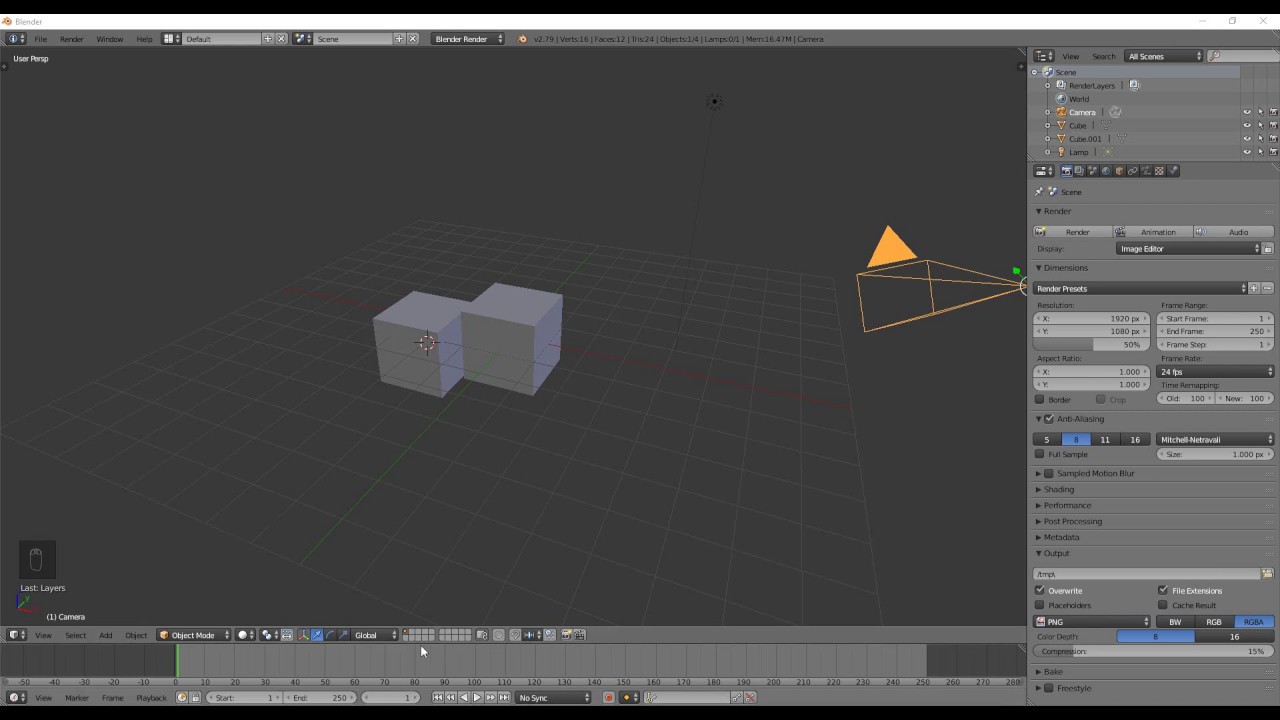Click the timeline record auto-keyframe button
Viewport: 1280px width, 720px height.
[x=608, y=698]
